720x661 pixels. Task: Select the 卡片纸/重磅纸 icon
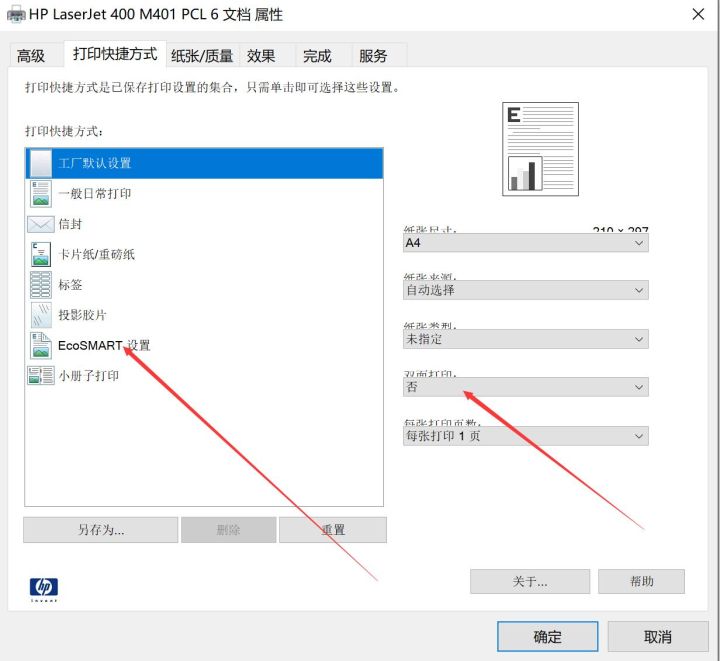[41, 254]
